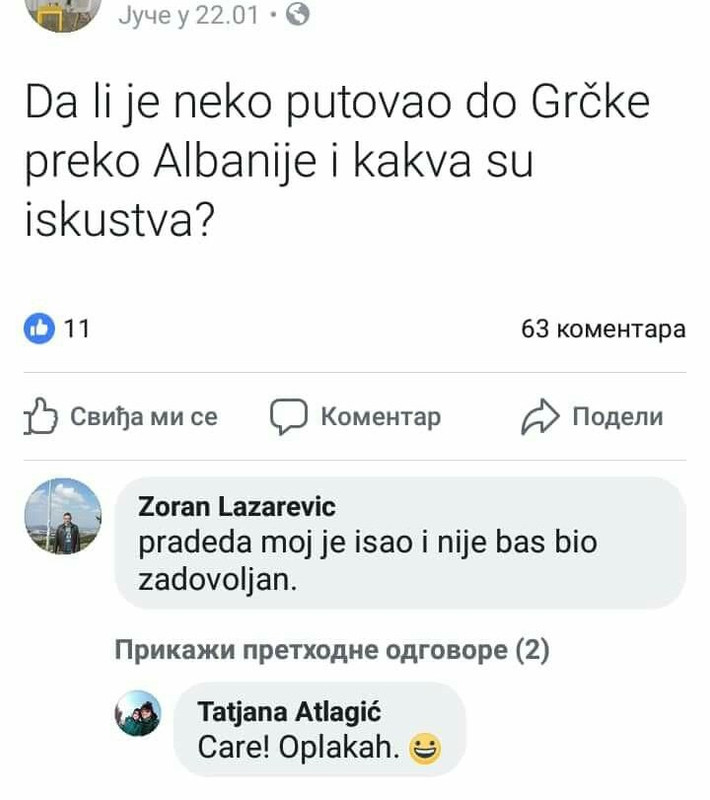Viewport: 710px width, 800px height.
Task: Open the post author's avatar
Action: point(63,13)
